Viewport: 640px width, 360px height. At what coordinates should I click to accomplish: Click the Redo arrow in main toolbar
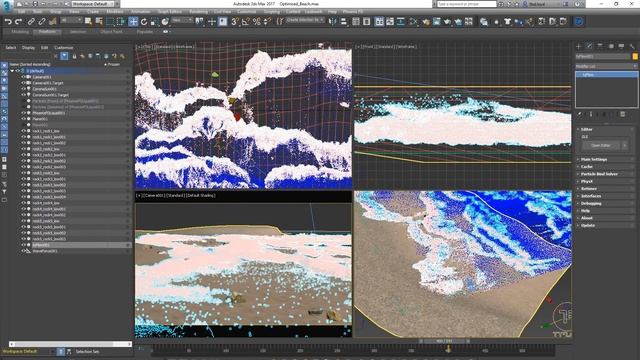pyautogui.click(x=18, y=22)
